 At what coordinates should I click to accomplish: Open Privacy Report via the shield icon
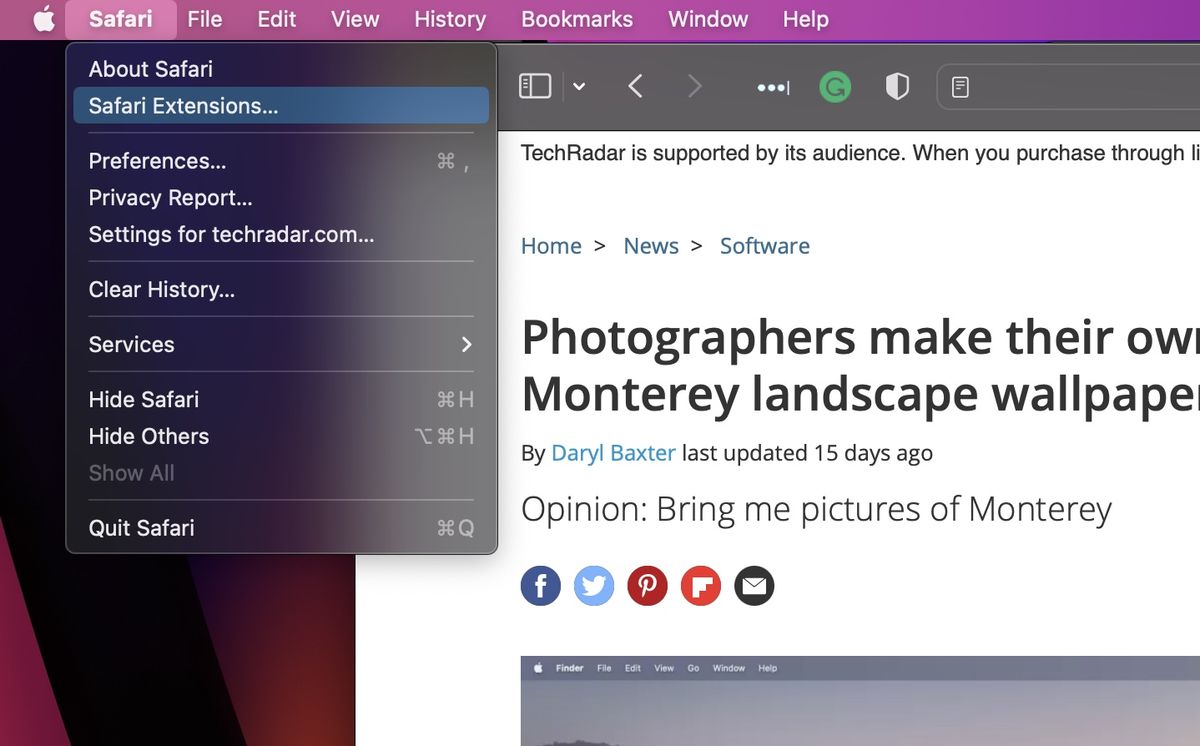(897, 86)
